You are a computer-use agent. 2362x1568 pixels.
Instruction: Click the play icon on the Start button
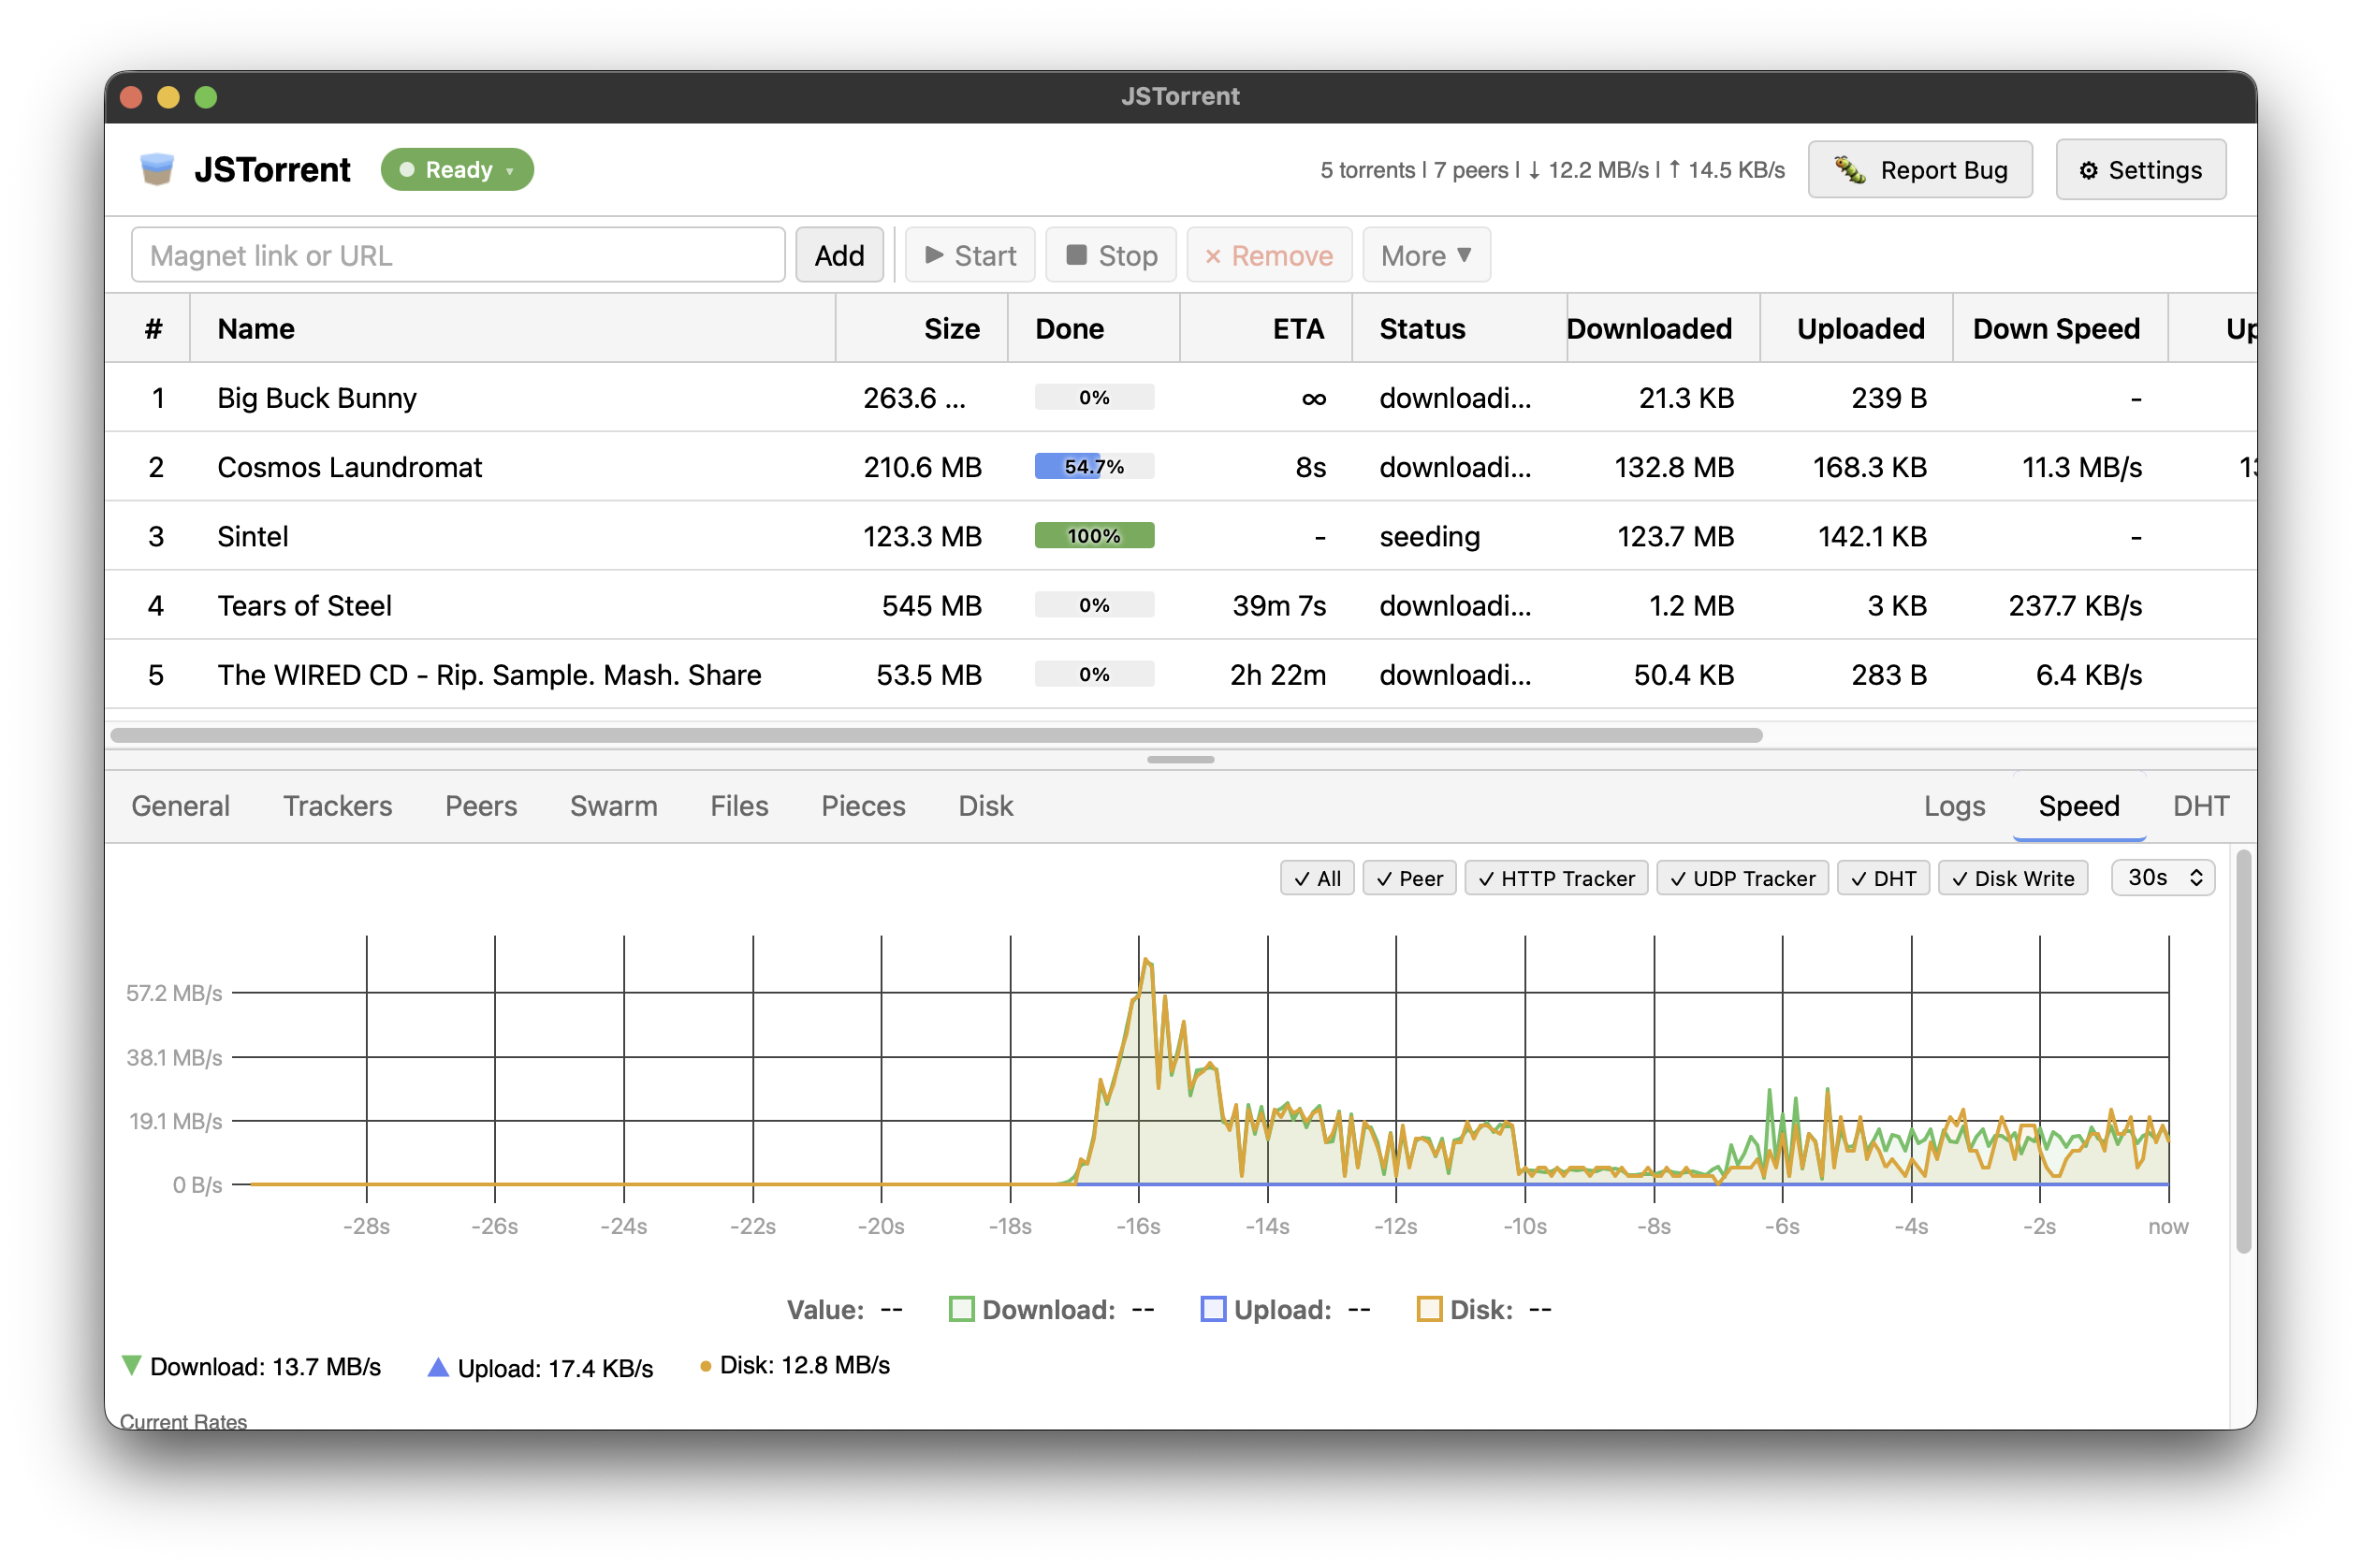935,255
